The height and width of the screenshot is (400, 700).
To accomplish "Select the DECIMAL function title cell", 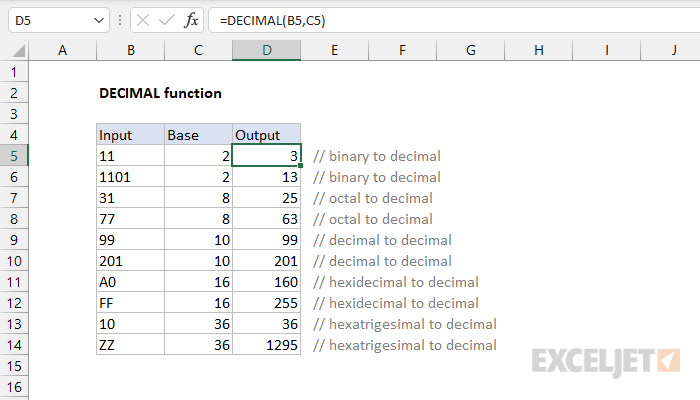I will 160,93.
